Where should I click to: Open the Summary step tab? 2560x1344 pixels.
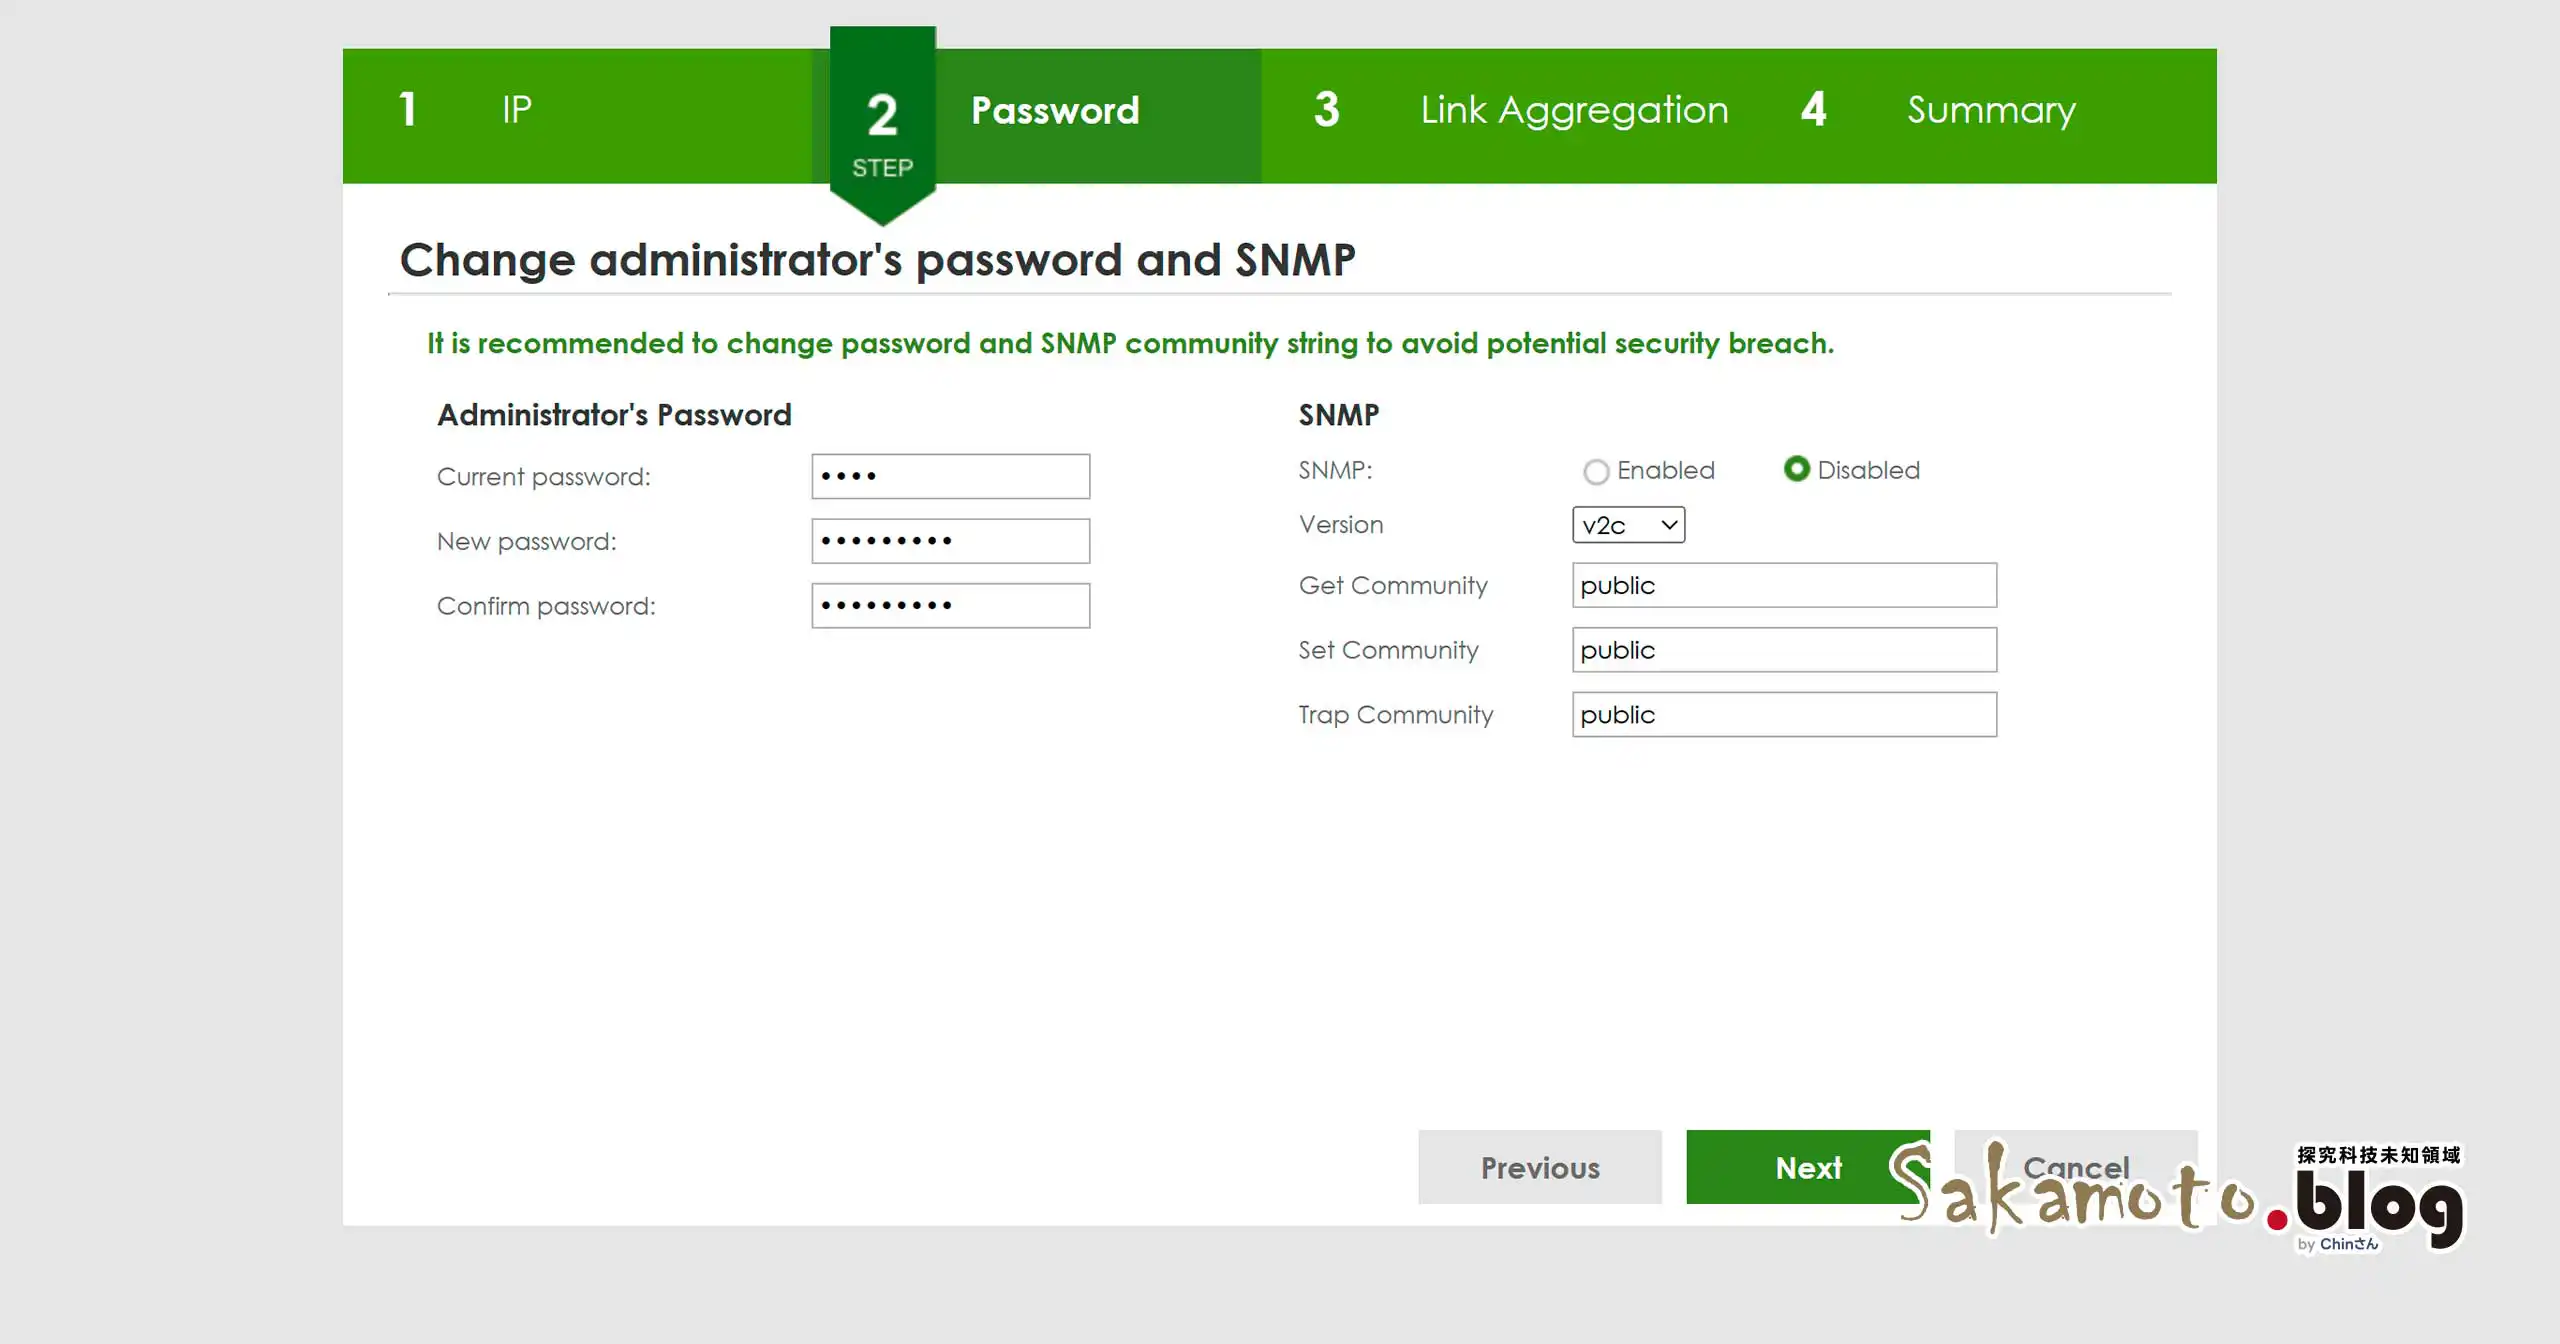[x=1991, y=110]
